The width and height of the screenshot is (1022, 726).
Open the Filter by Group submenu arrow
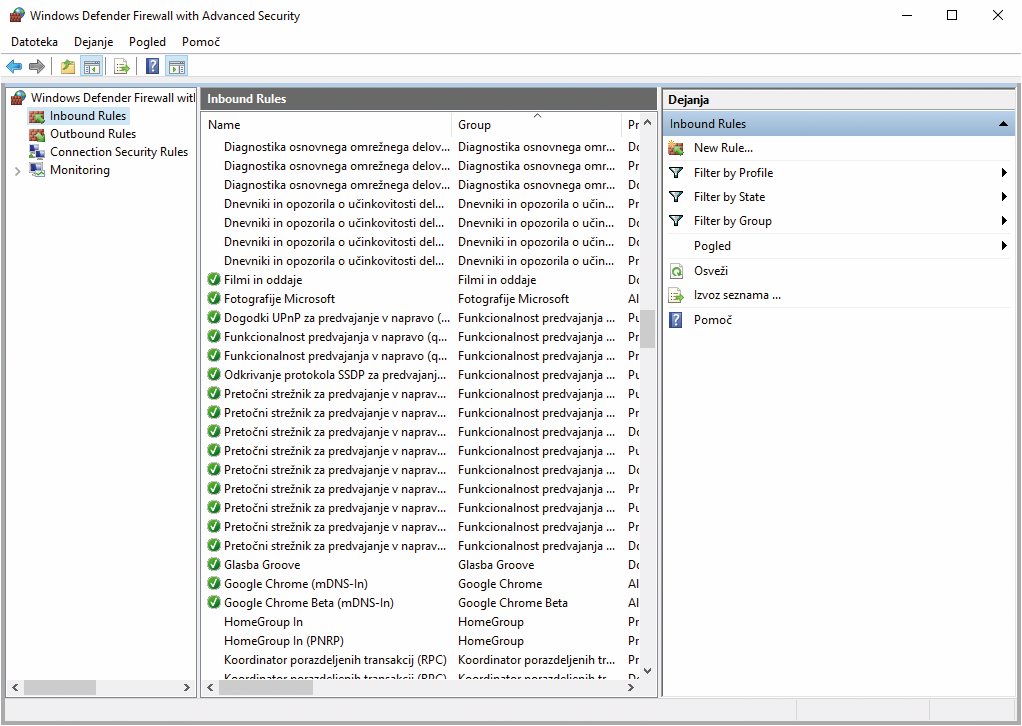click(x=1004, y=221)
